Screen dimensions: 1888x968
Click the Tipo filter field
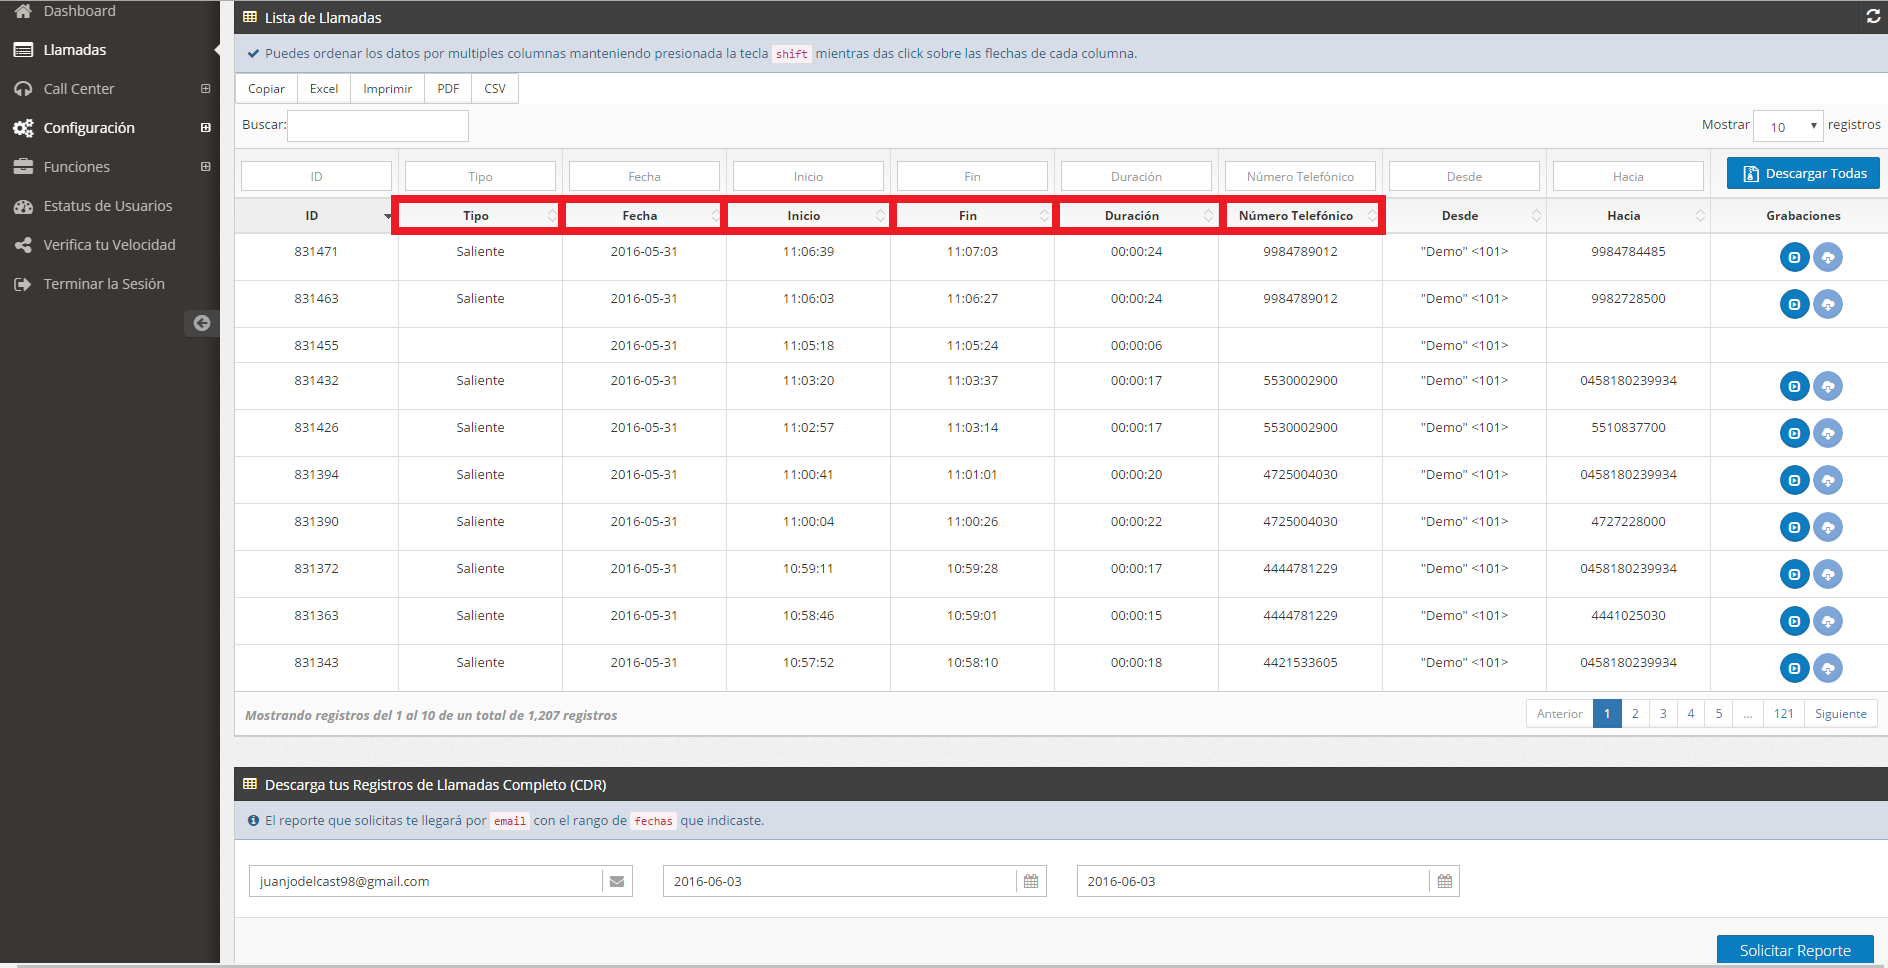(480, 177)
